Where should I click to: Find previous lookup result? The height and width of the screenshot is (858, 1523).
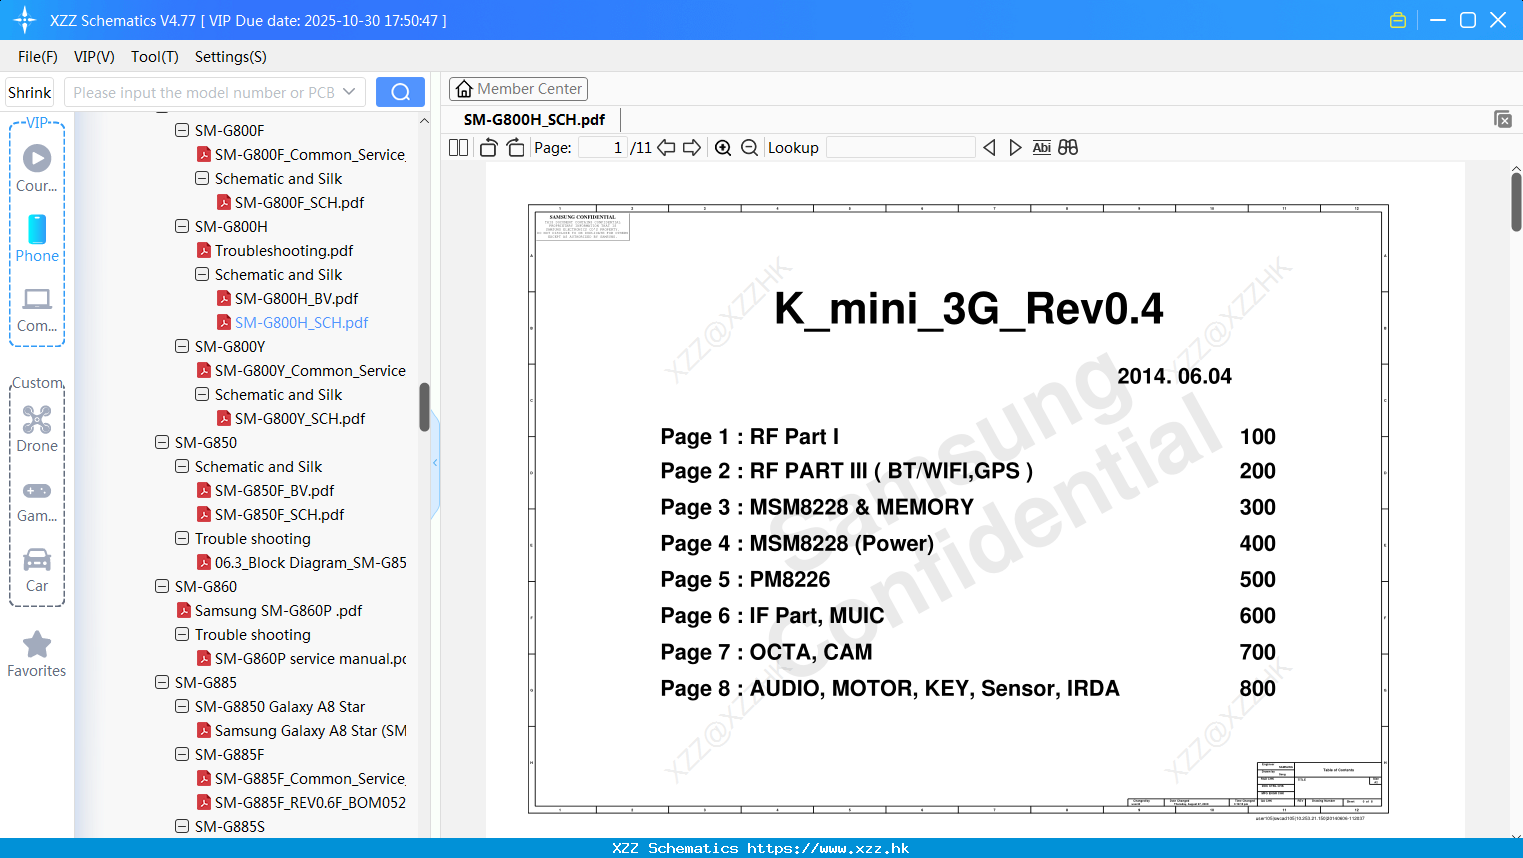[x=989, y=147]
